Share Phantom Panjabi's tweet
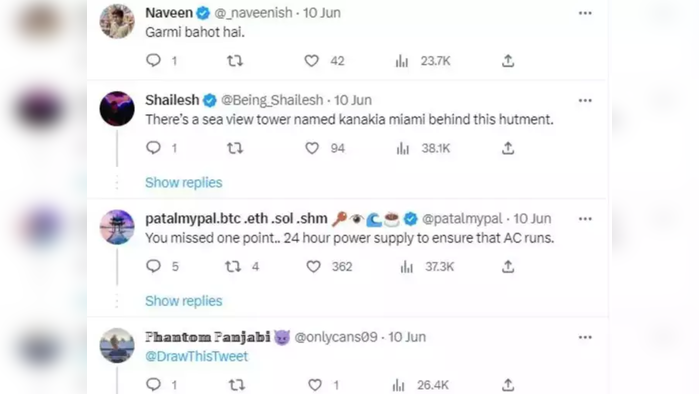 point(508,385)
